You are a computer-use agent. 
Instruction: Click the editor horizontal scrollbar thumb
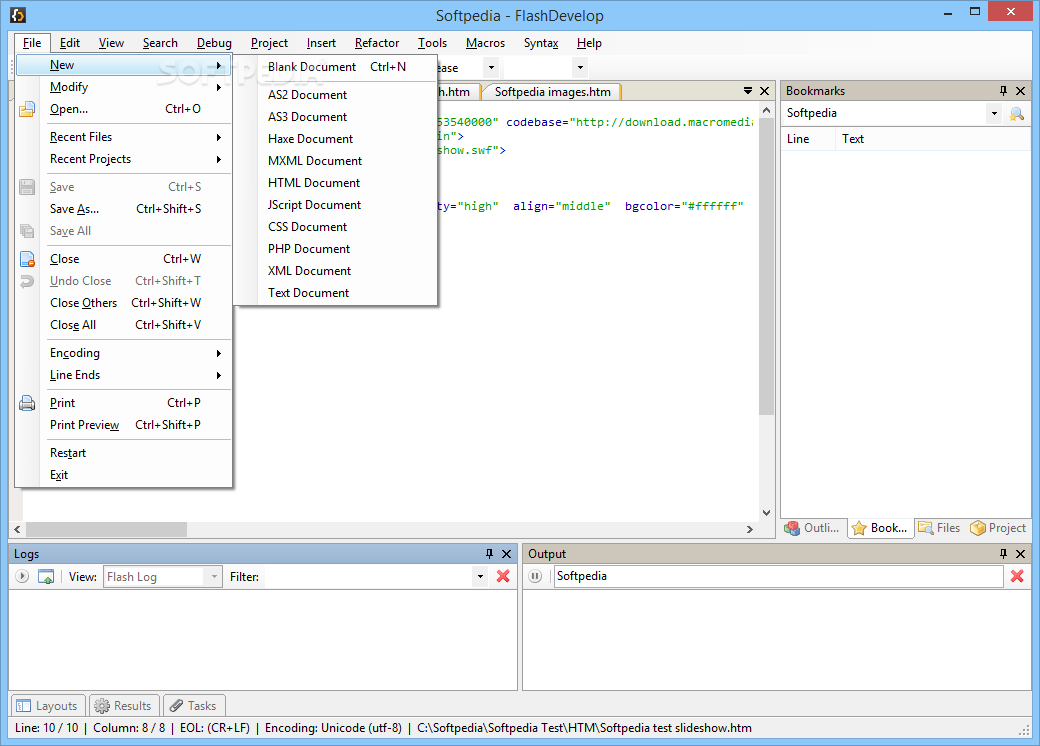tap(106, 529)
